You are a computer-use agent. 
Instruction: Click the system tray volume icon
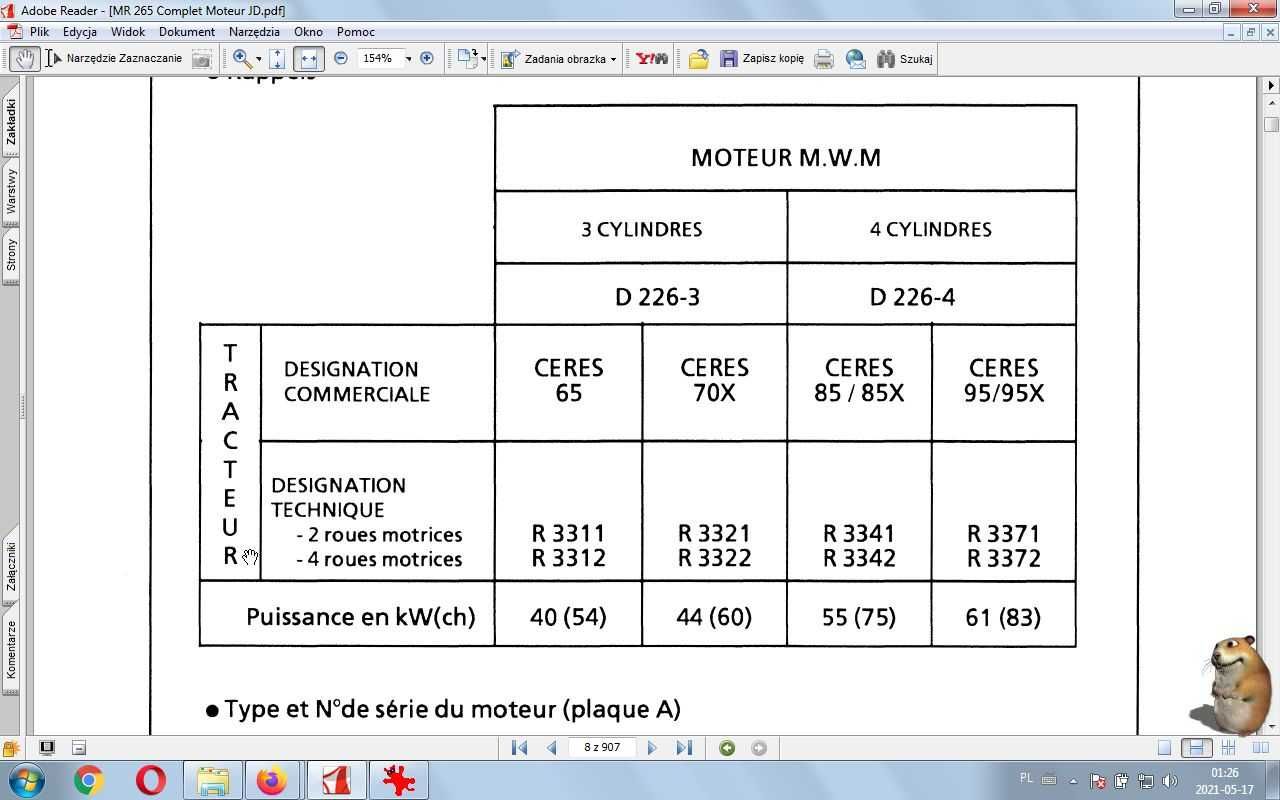[x=1170, y=781]
